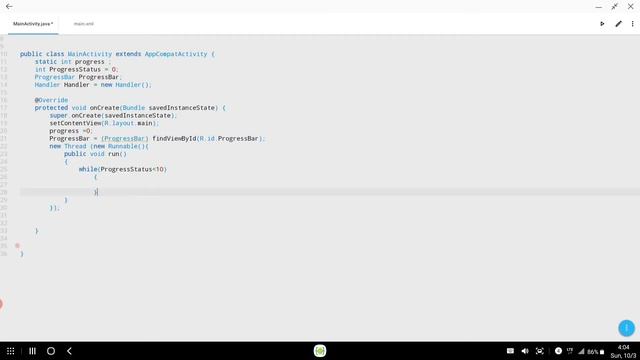Click 'setContentView(R.layout.main)' line
This screenshot has width=640, height=360.
(104, 123)
